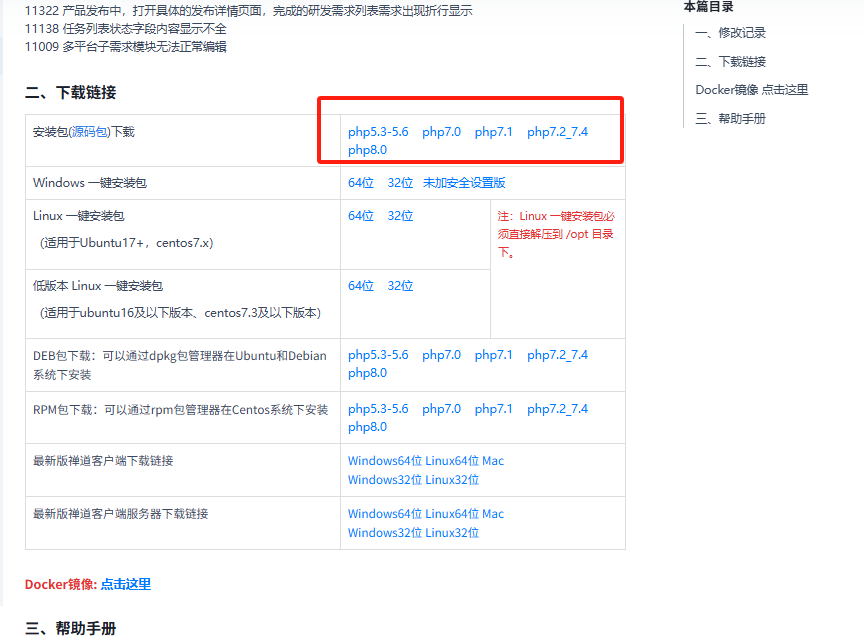
Task: Get the Windows 一键安装包 32位 download
Action: 400,183
